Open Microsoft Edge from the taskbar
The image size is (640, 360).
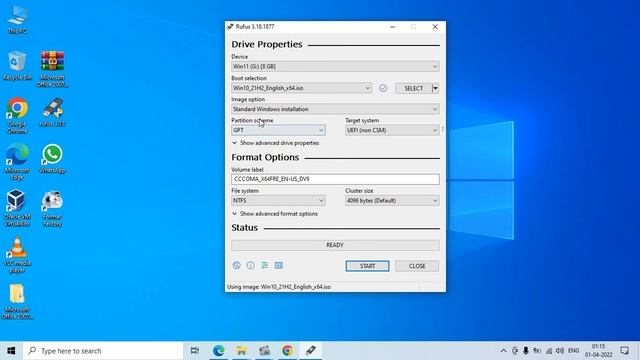click(x=218, y=351)
